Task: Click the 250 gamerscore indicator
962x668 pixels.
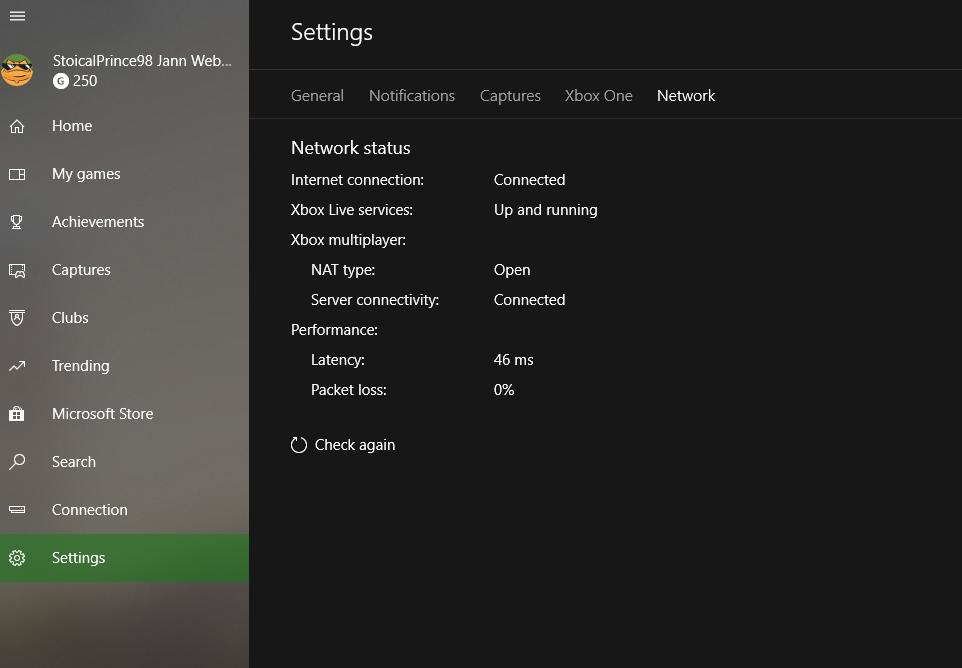Action: click(x=76, y=81)
